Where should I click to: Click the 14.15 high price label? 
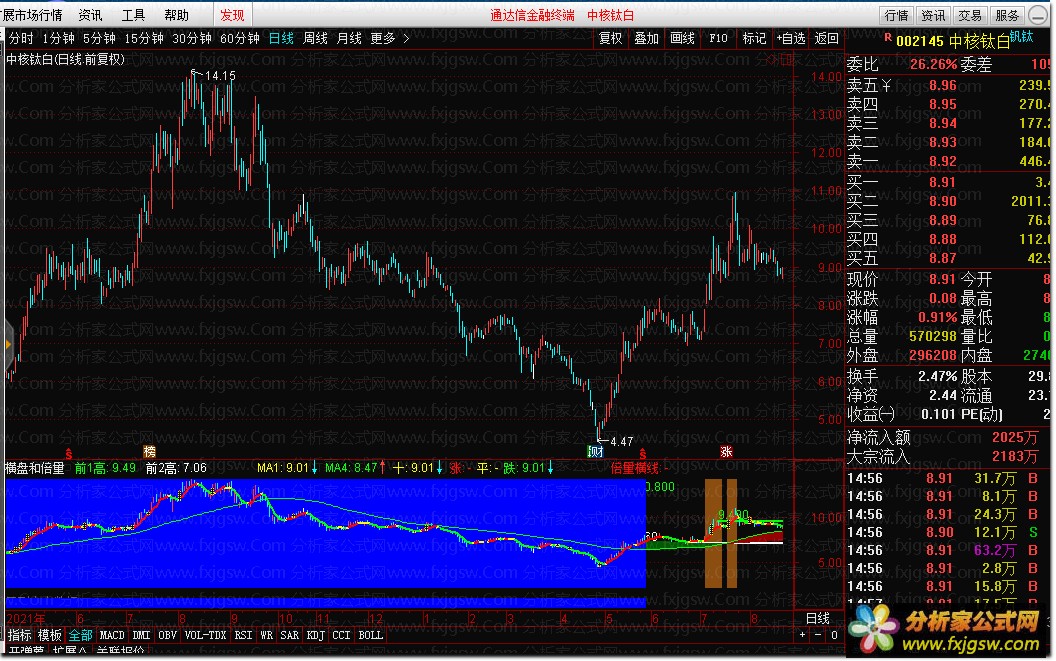pos(220,75)
